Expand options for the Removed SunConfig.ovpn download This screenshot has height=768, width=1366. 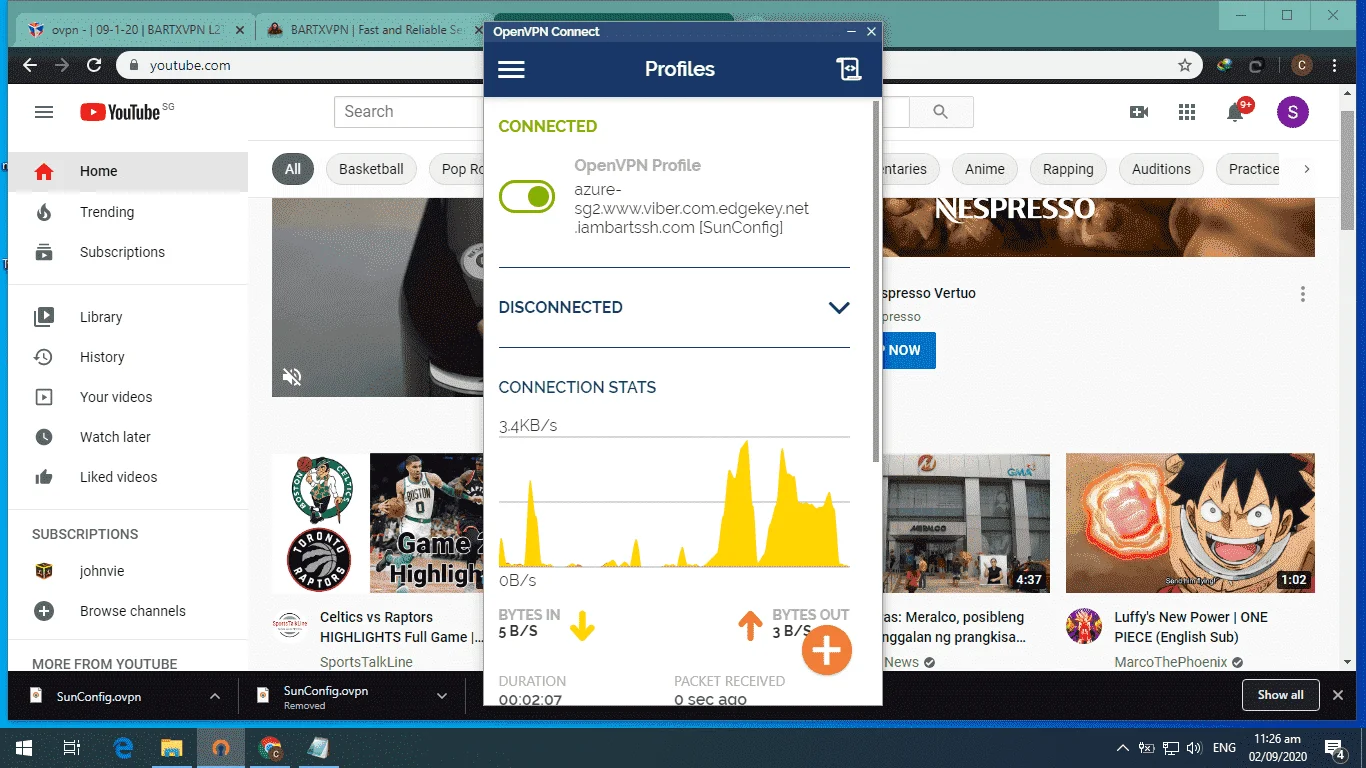(x=442, y=696)
